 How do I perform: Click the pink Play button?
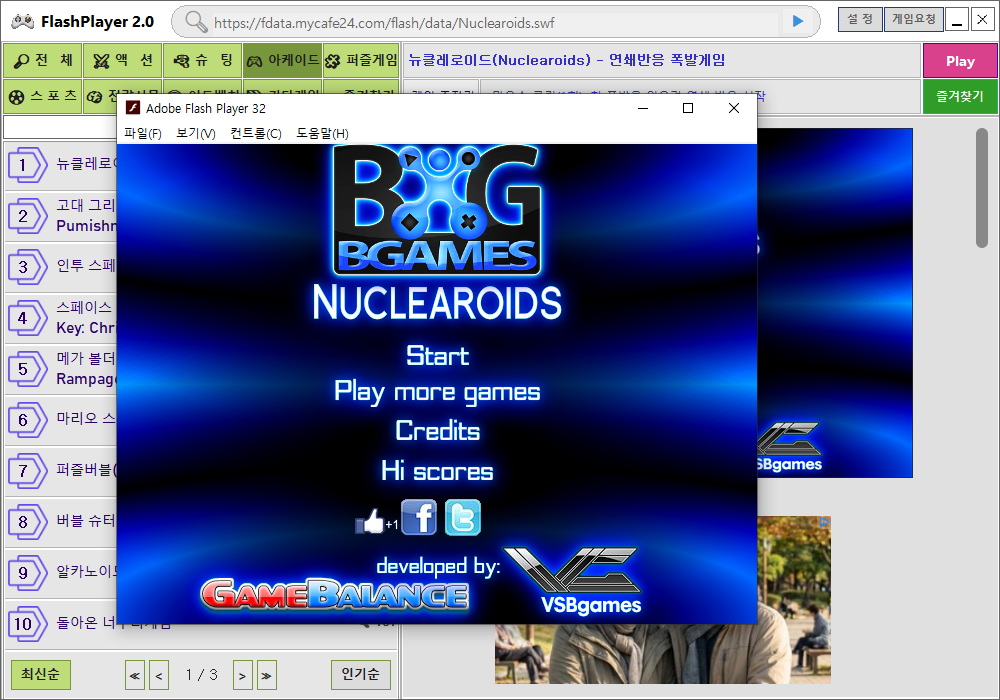click(960, 61)
